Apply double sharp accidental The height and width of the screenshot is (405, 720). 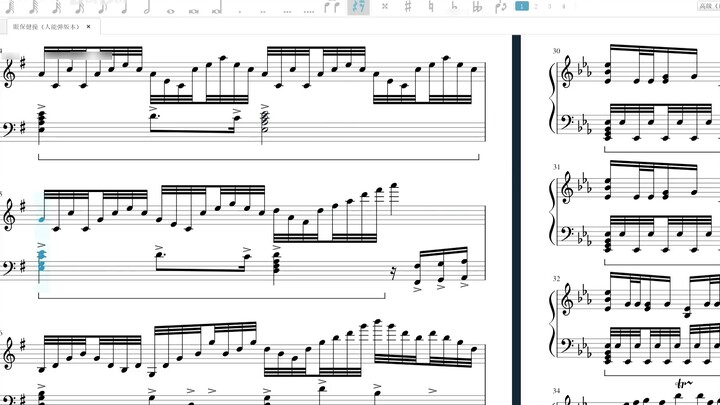385,6
